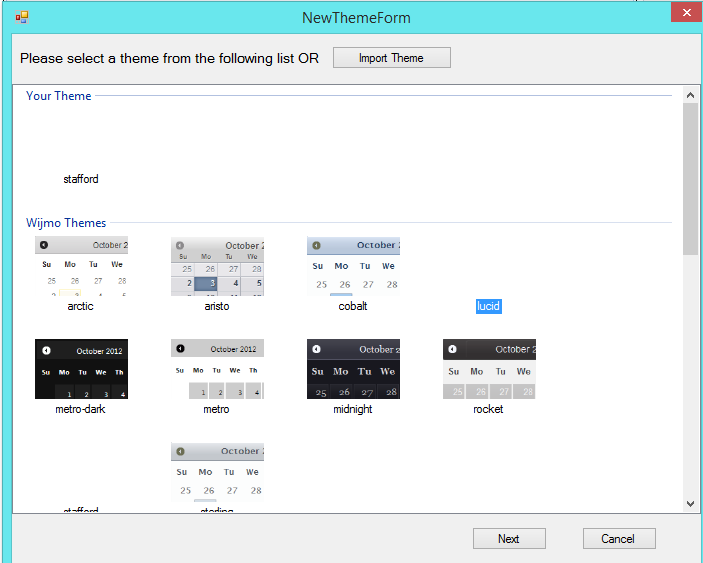Click the cobalt theme name label
703x563 pixels.
pos(352,306)
